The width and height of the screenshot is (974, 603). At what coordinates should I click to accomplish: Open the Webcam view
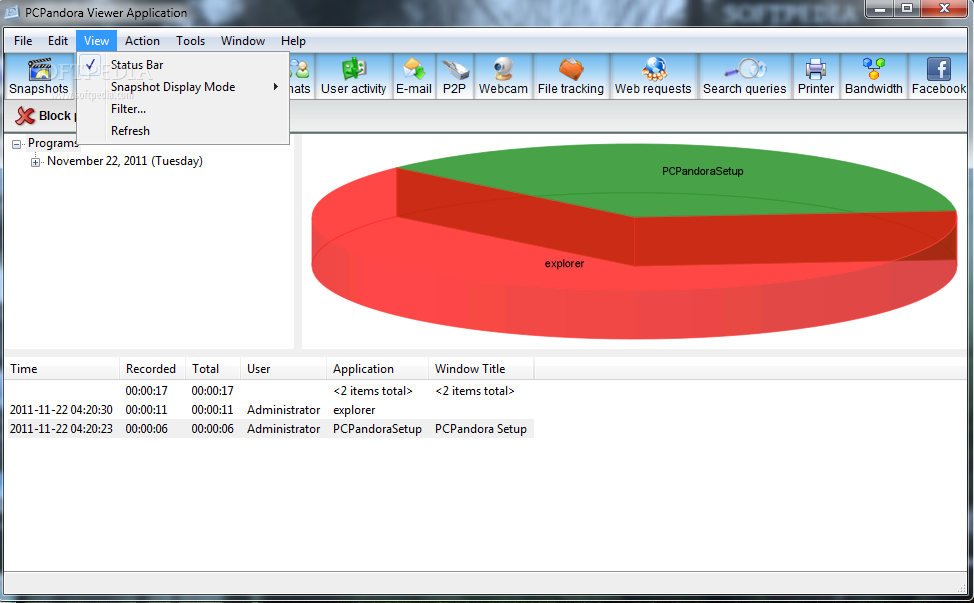point(503,76)
